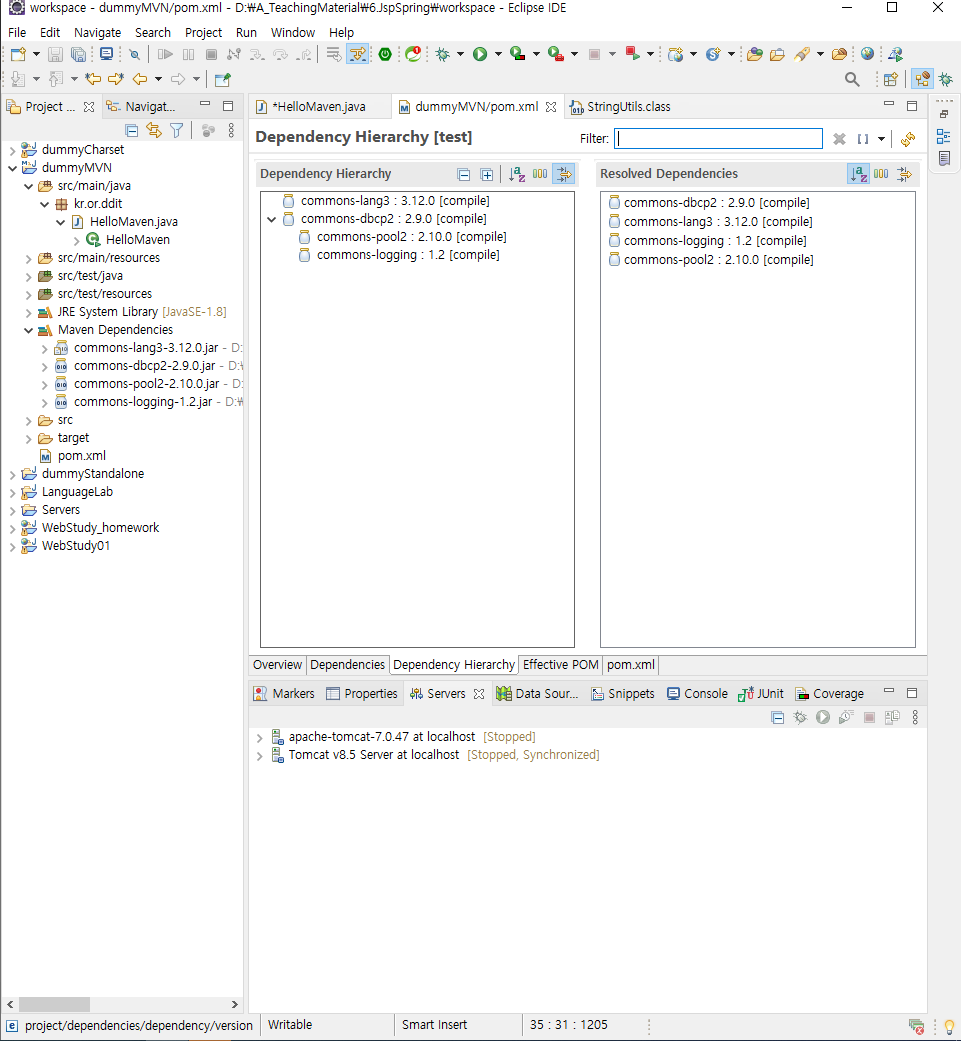Click the Tip of the Day lightbulb in status bar
This screenshot has width=961, height=1041.
click(949, 1026)
